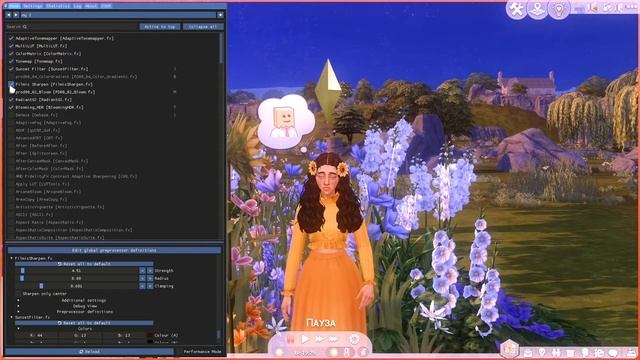This screenshot has width=640, height=360.
Task: Set game to fast-forward speed
Action: 319,339
